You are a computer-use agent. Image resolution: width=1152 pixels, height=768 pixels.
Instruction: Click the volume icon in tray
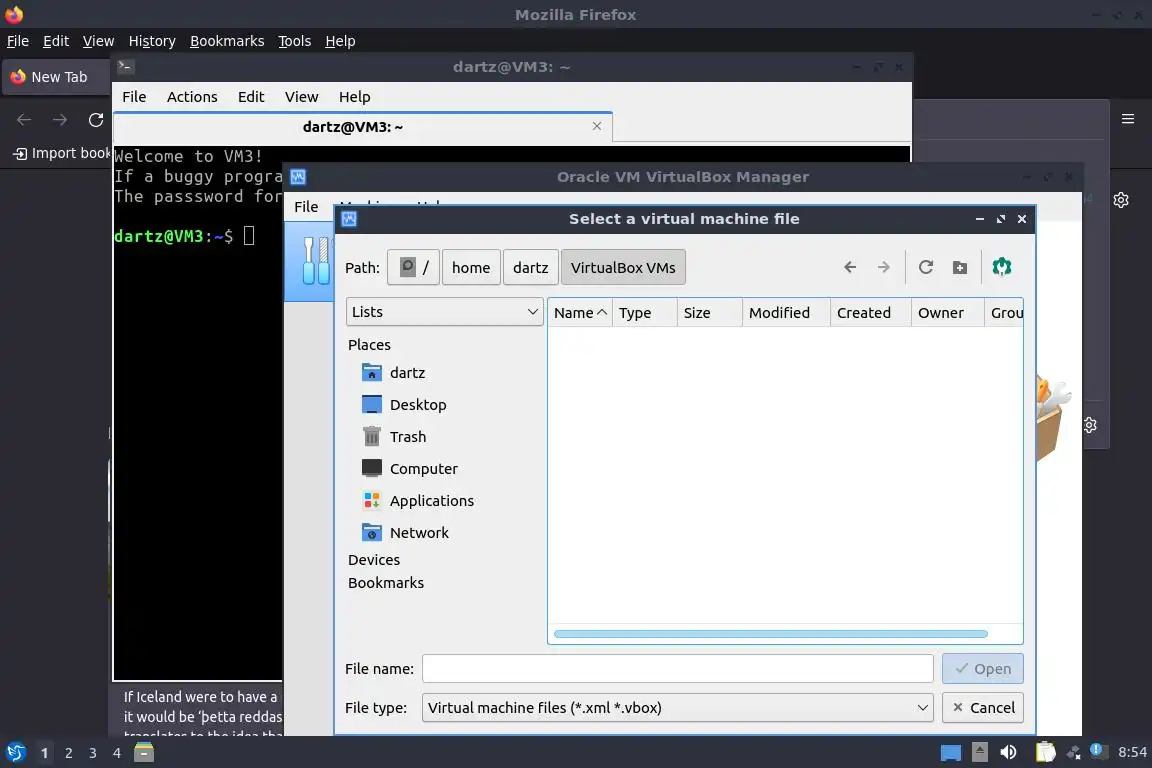click(1008, 753)
